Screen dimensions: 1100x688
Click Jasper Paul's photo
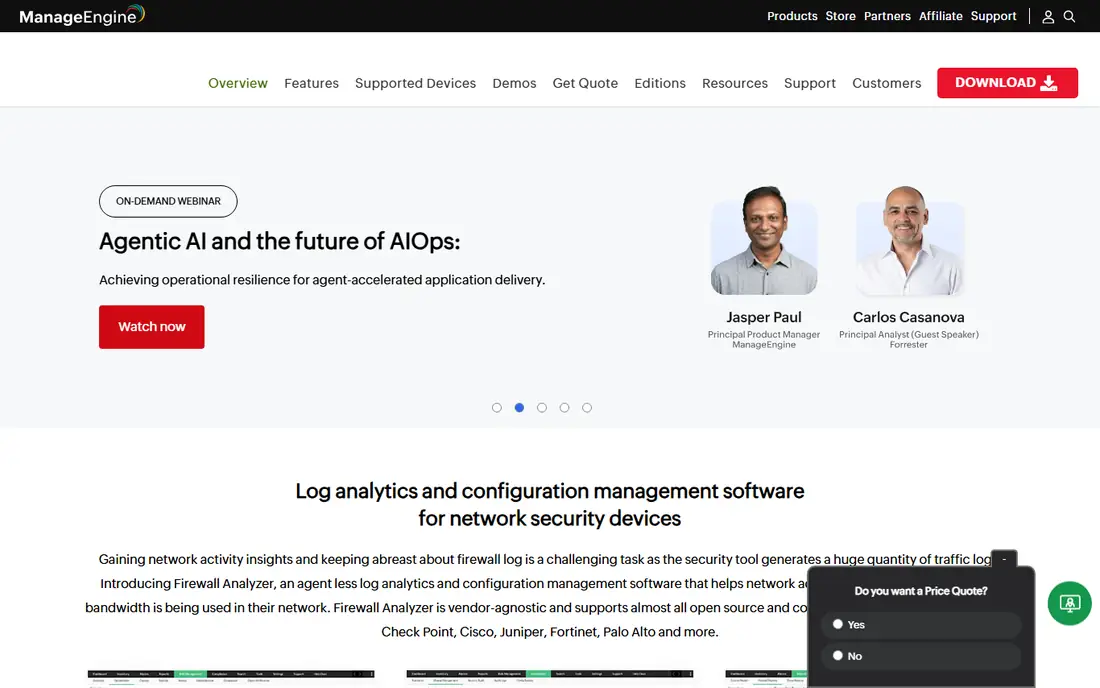pyautogui.click(x=764, y=240)
